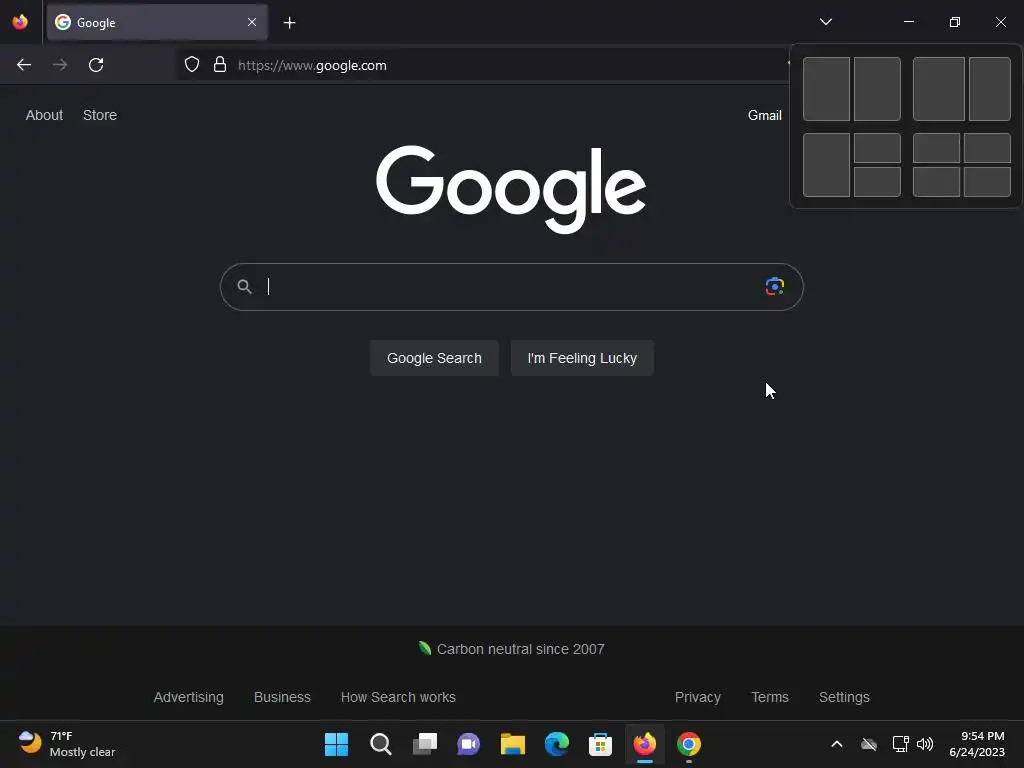The image size is (1024, 768).
Task: Expand the list all tabs chevron
Action: pos(825,22)
